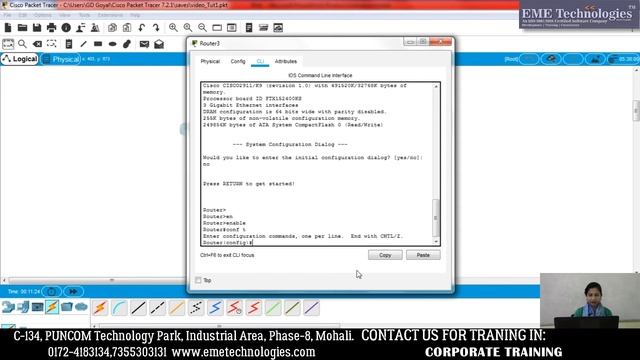This screenshot has width=640, height=360.
Task: Add a complex PDU with the open envelope
Action: tap(159, 44)
